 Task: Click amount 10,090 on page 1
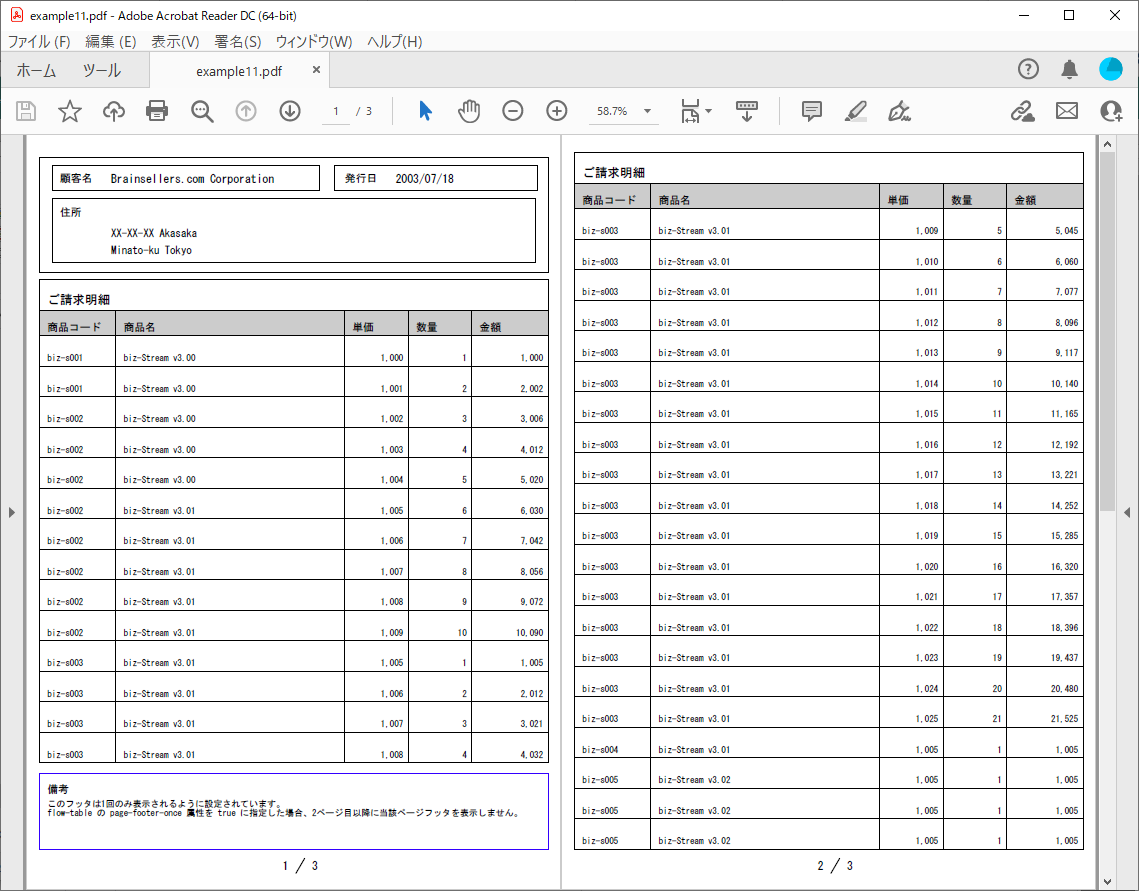click(530, 632)
